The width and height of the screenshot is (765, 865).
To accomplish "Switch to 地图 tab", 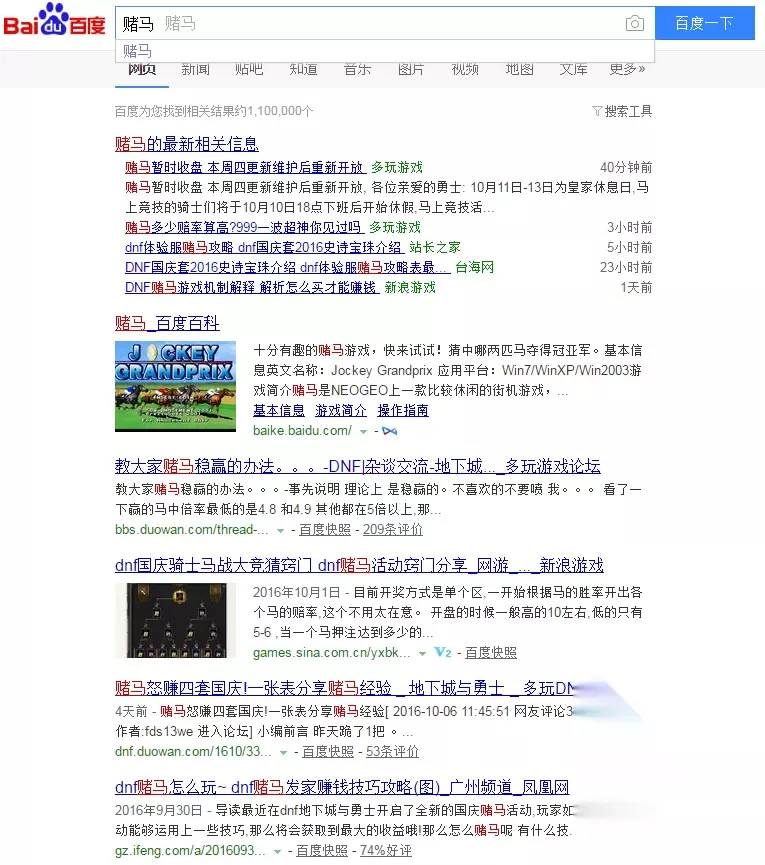I will [x=519, y=70].
